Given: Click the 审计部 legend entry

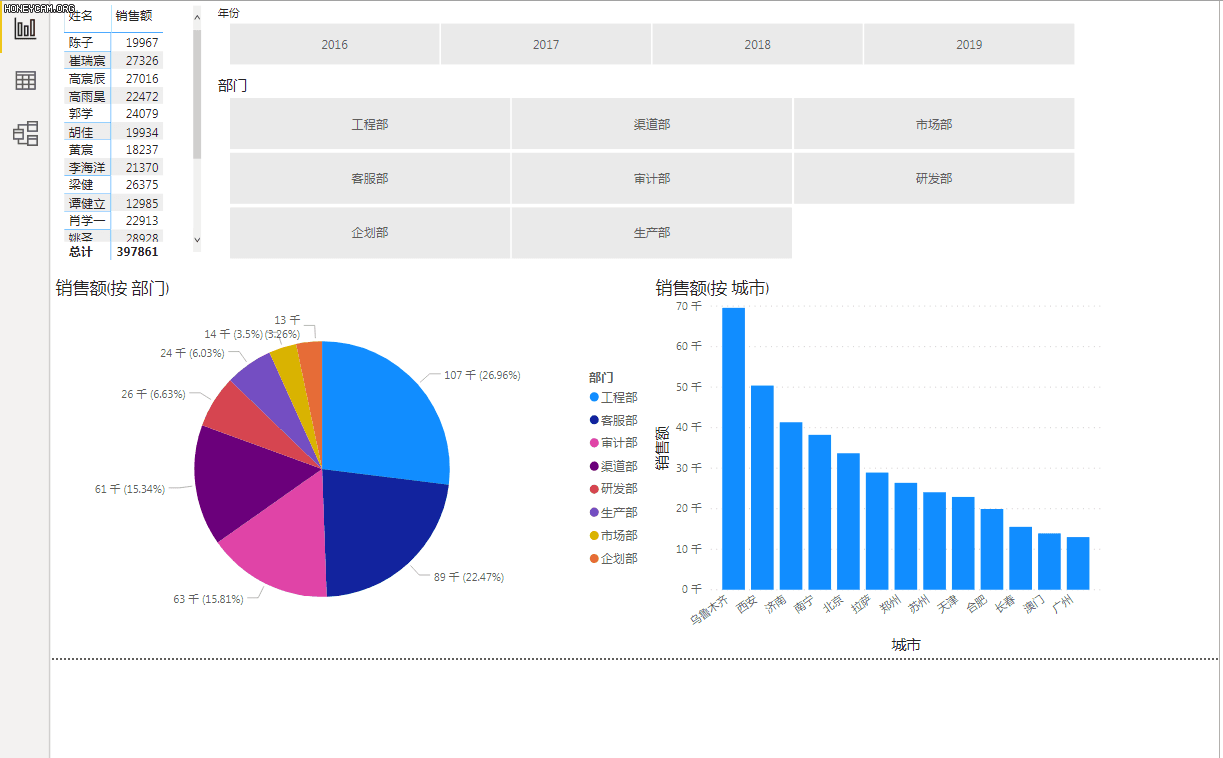Looking at the screenshot, I should pos(613,443).
